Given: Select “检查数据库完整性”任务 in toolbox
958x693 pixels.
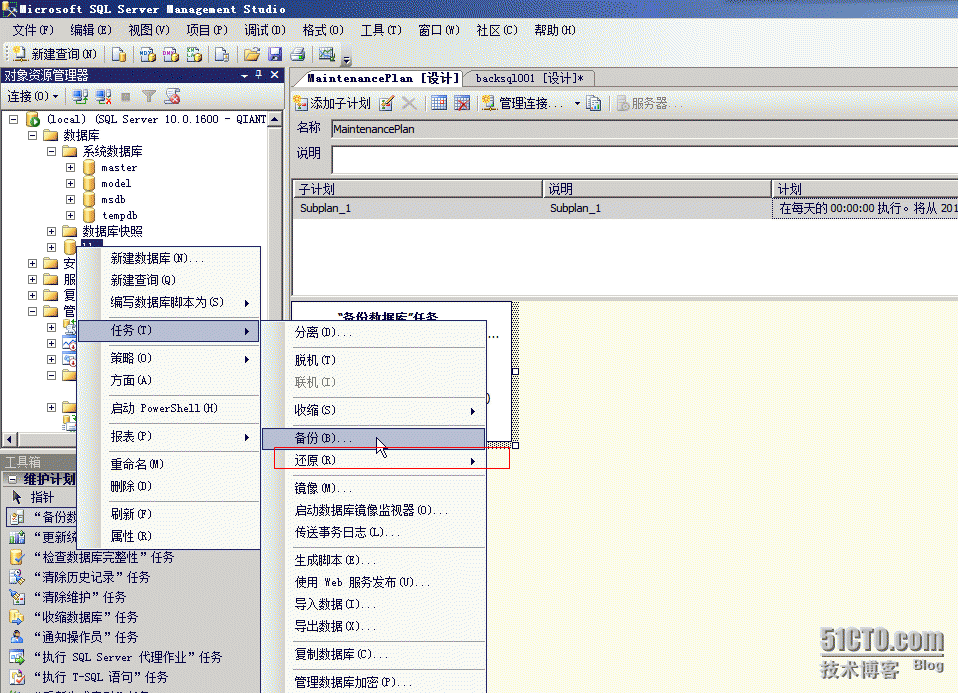Looking at the screenshot, I should (92, 557).
